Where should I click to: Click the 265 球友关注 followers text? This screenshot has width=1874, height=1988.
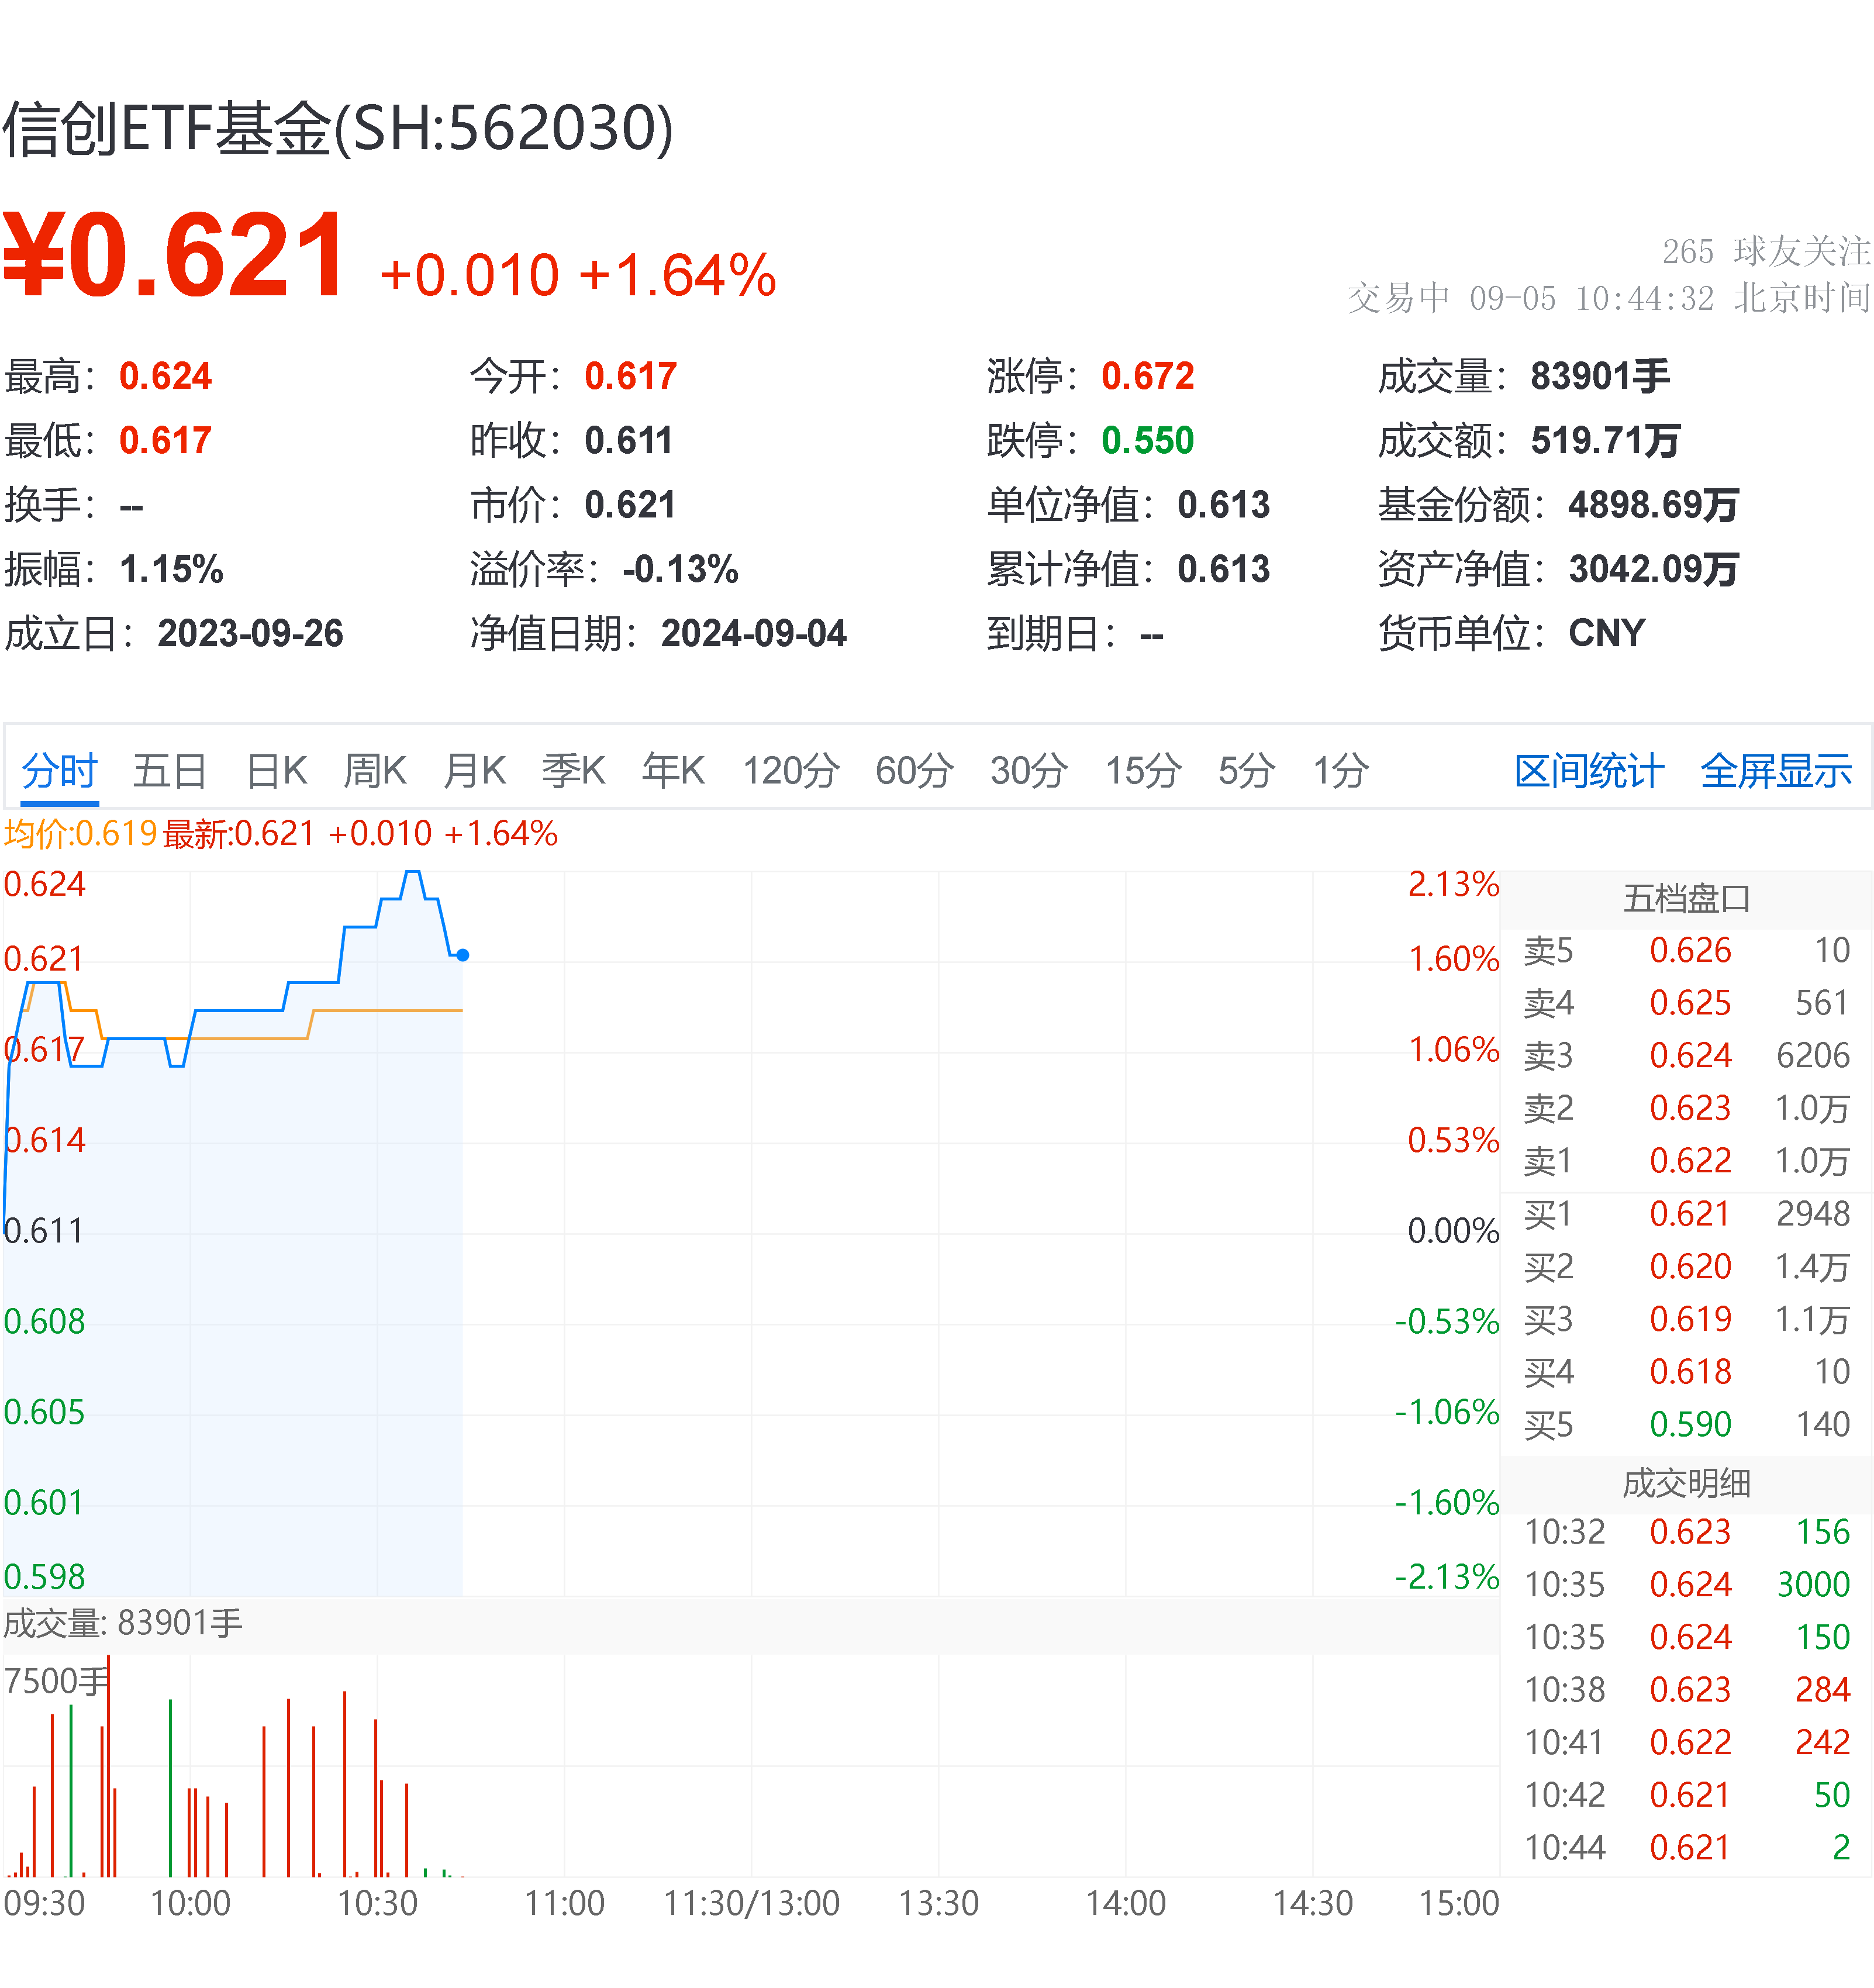(x=1766, y=251)
